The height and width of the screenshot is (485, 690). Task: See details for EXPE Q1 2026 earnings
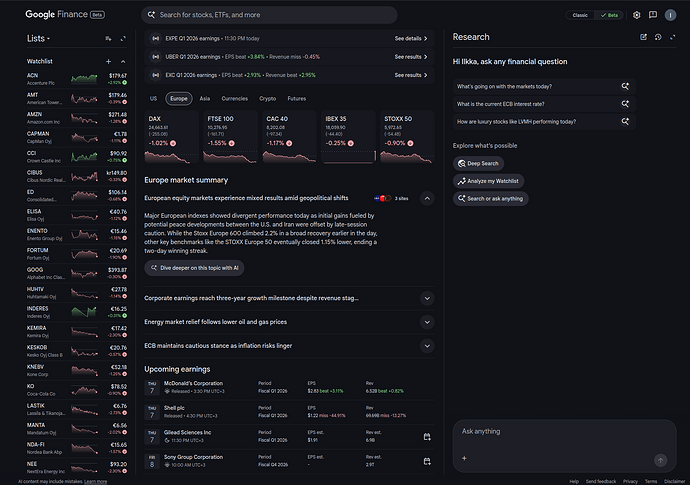[x=411, y=39]
